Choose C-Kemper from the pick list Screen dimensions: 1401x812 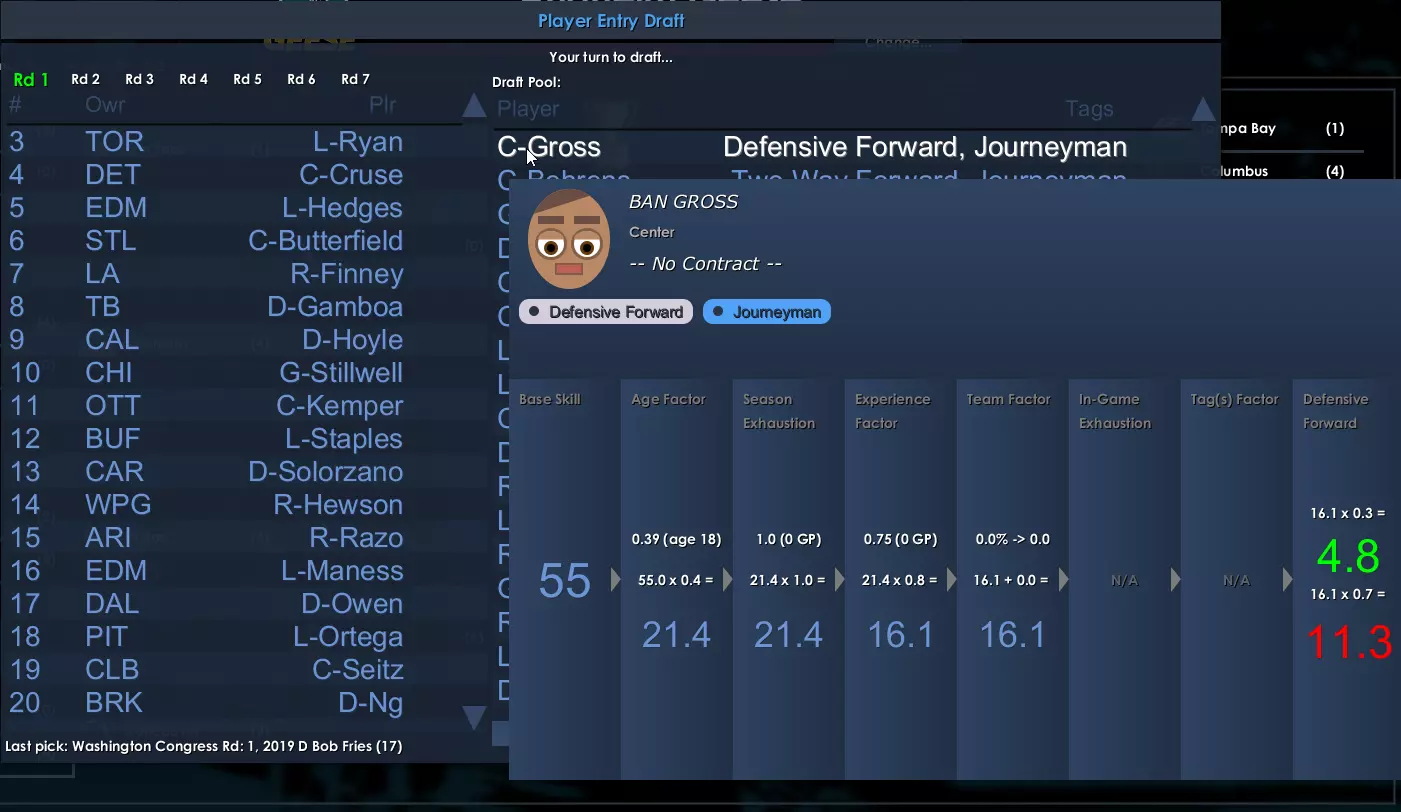click(x=340, y=406)
